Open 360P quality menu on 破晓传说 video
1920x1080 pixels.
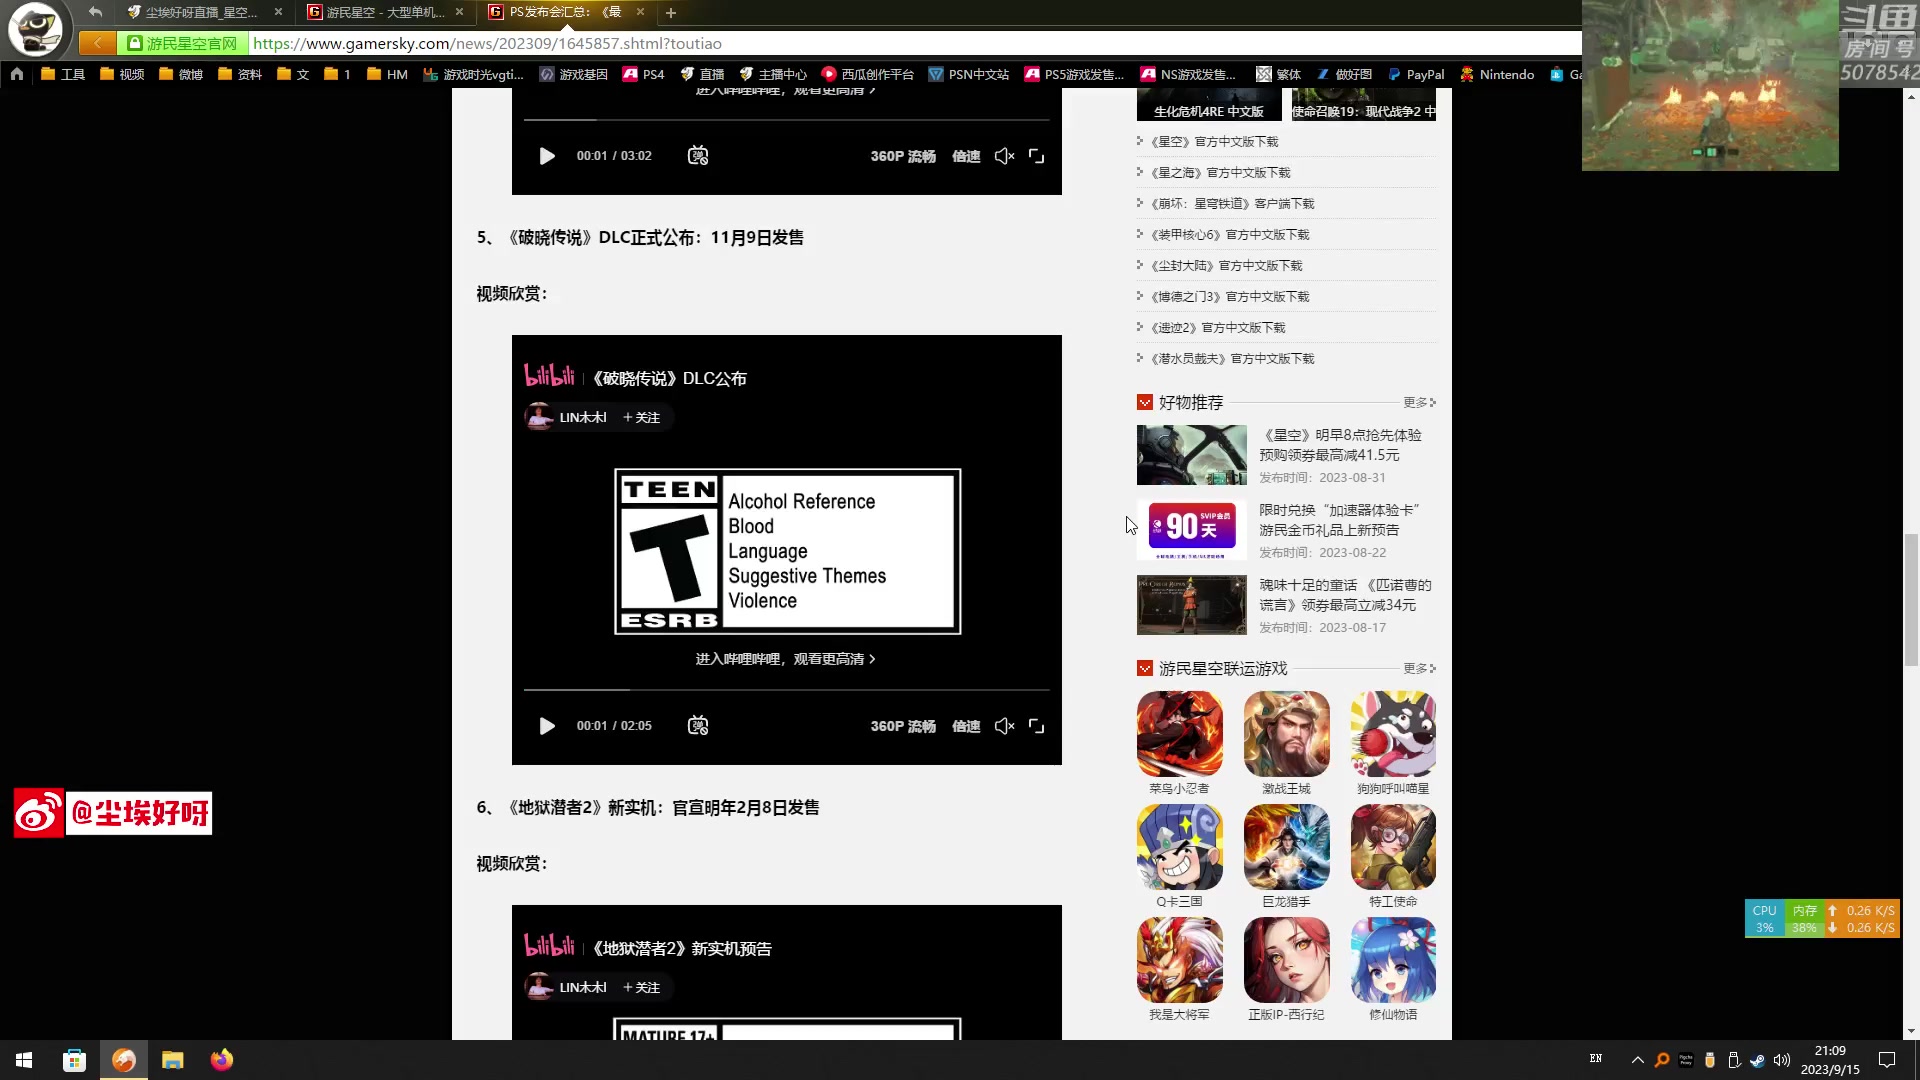click(903, 726)
